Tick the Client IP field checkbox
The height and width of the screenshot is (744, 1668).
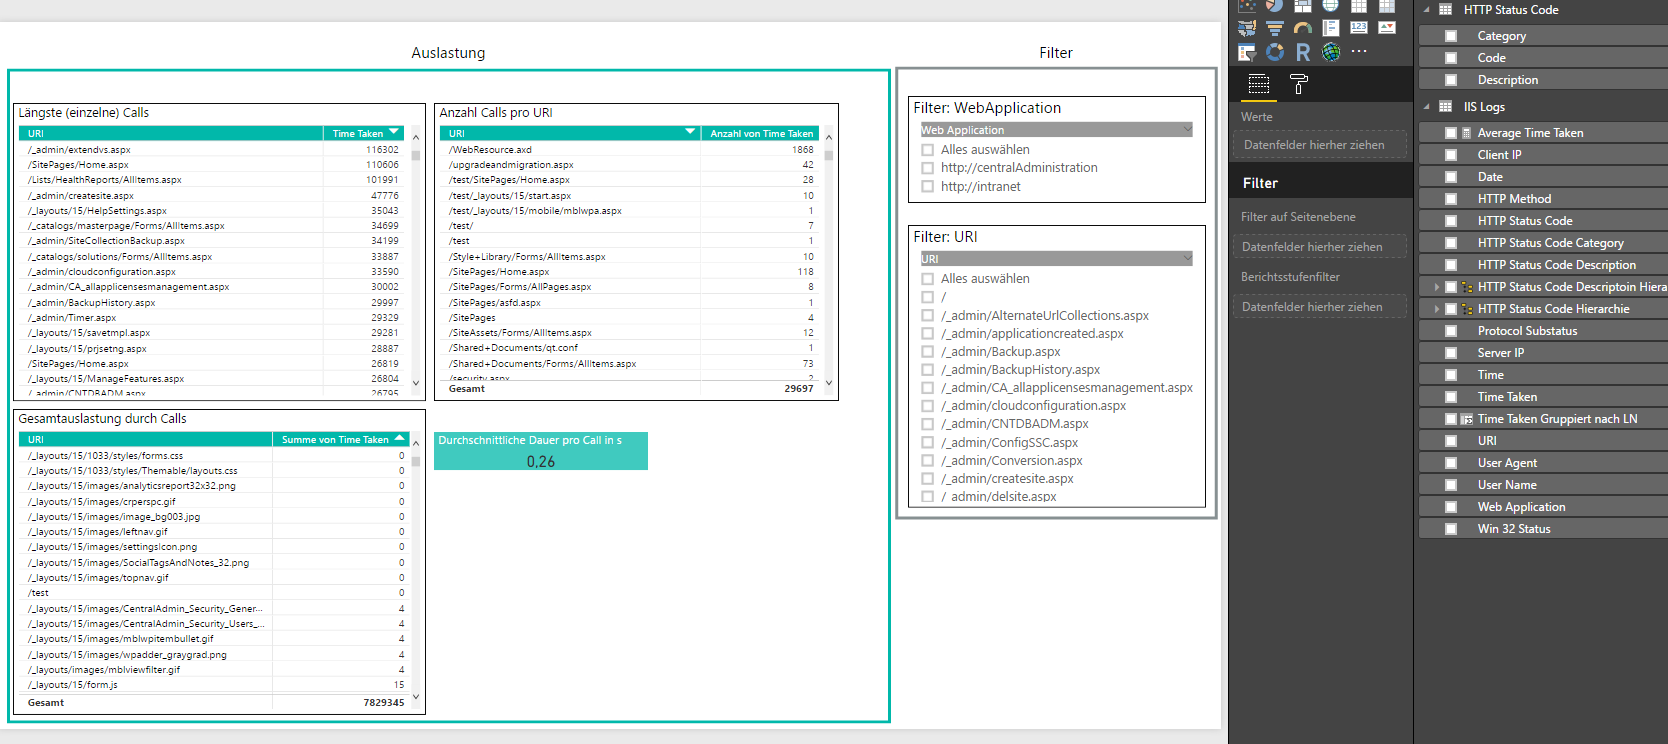[1451, 155]
